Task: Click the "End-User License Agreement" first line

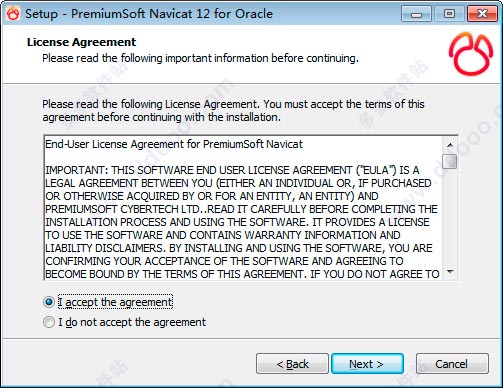Action: point(174,144)
